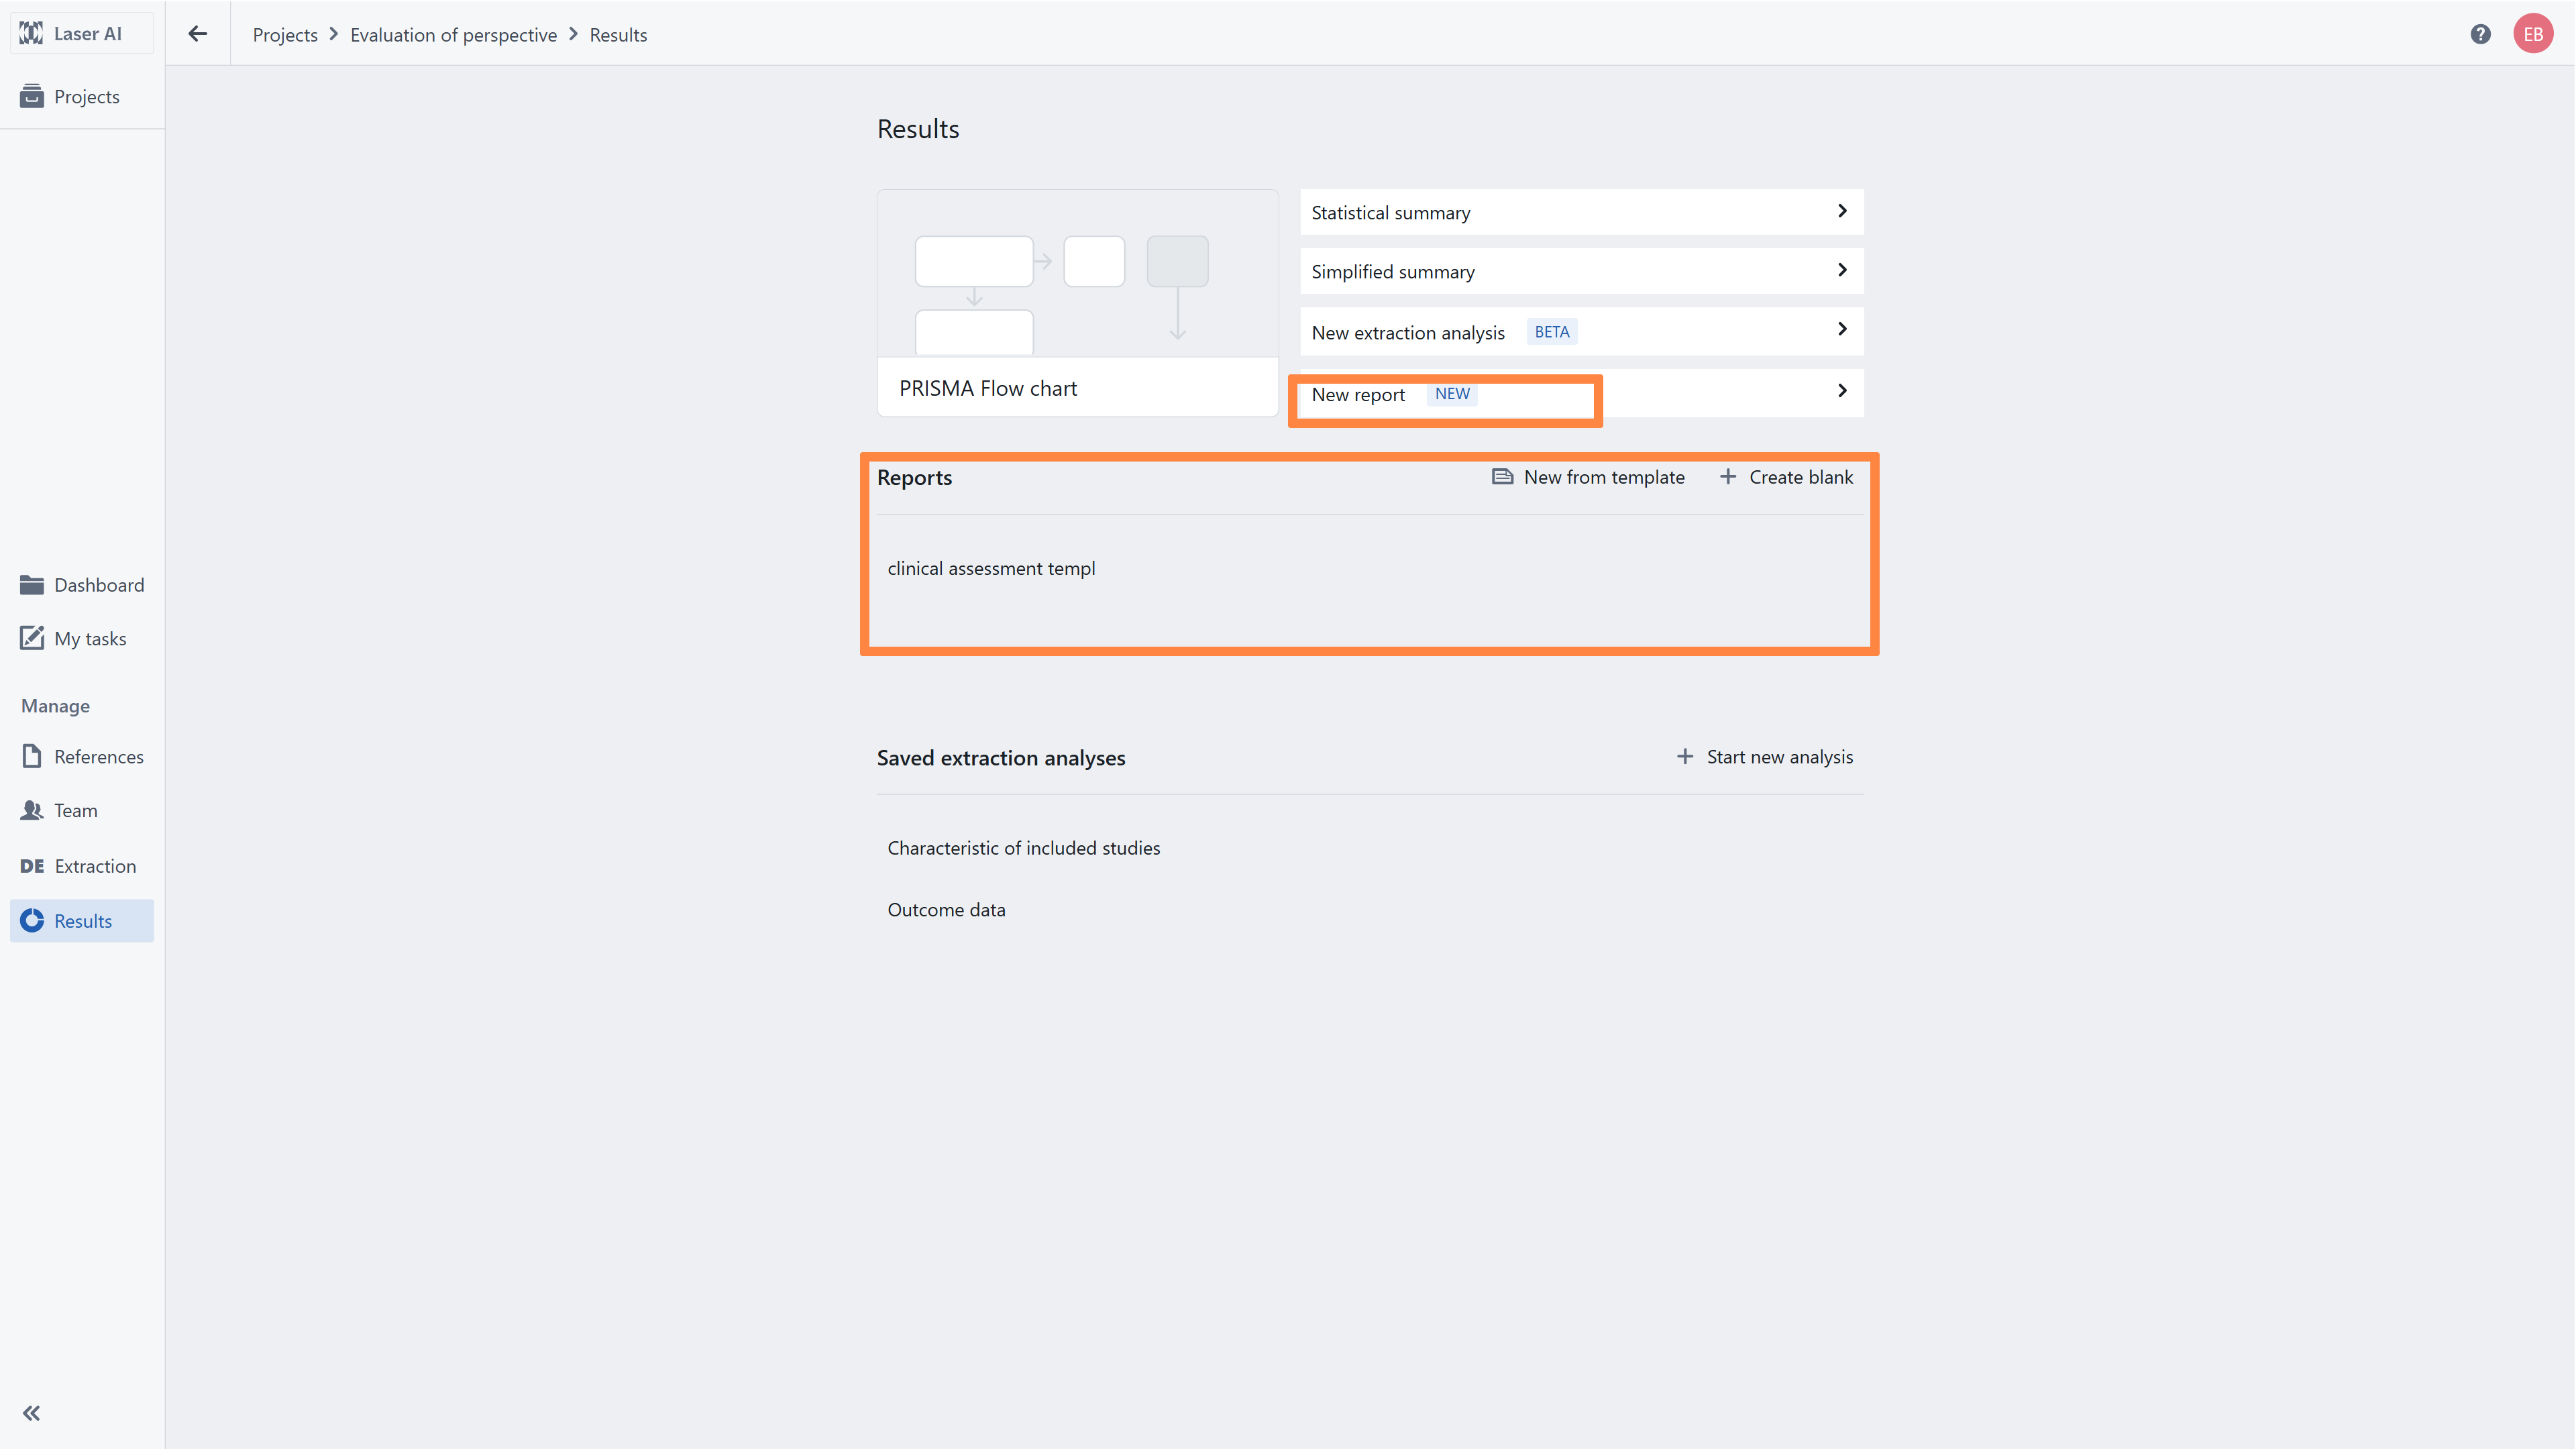
Task: Open the EB user avatar menu
Action: click(2532, 34)
